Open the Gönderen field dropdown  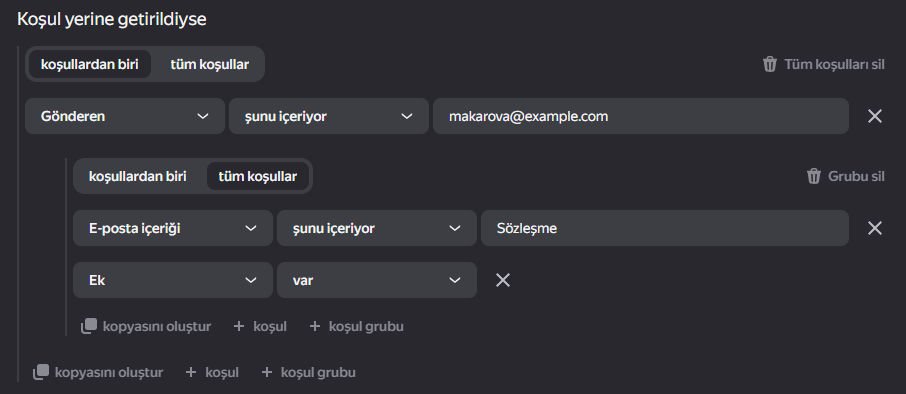(x=125, y=116)
